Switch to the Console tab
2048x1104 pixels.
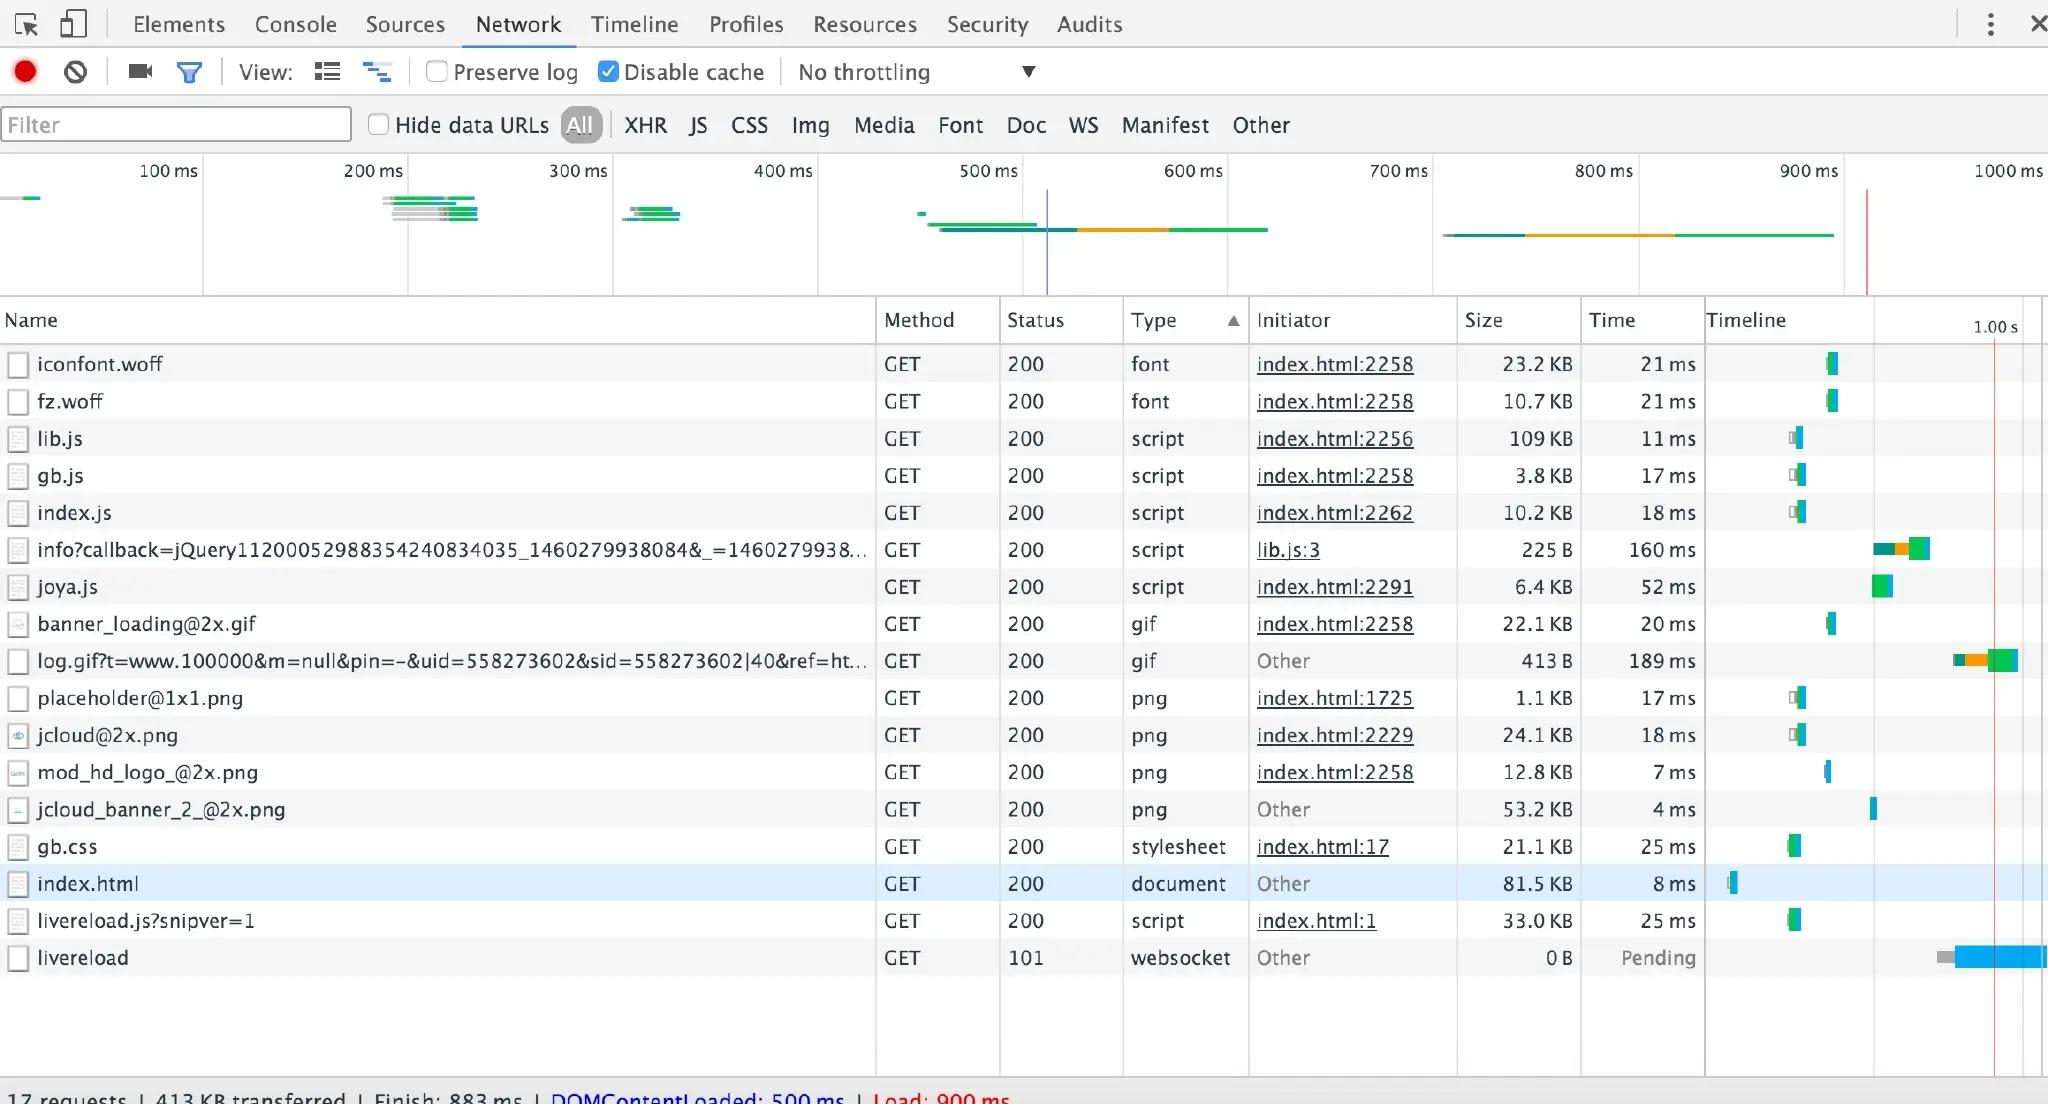tap(295, 24)
